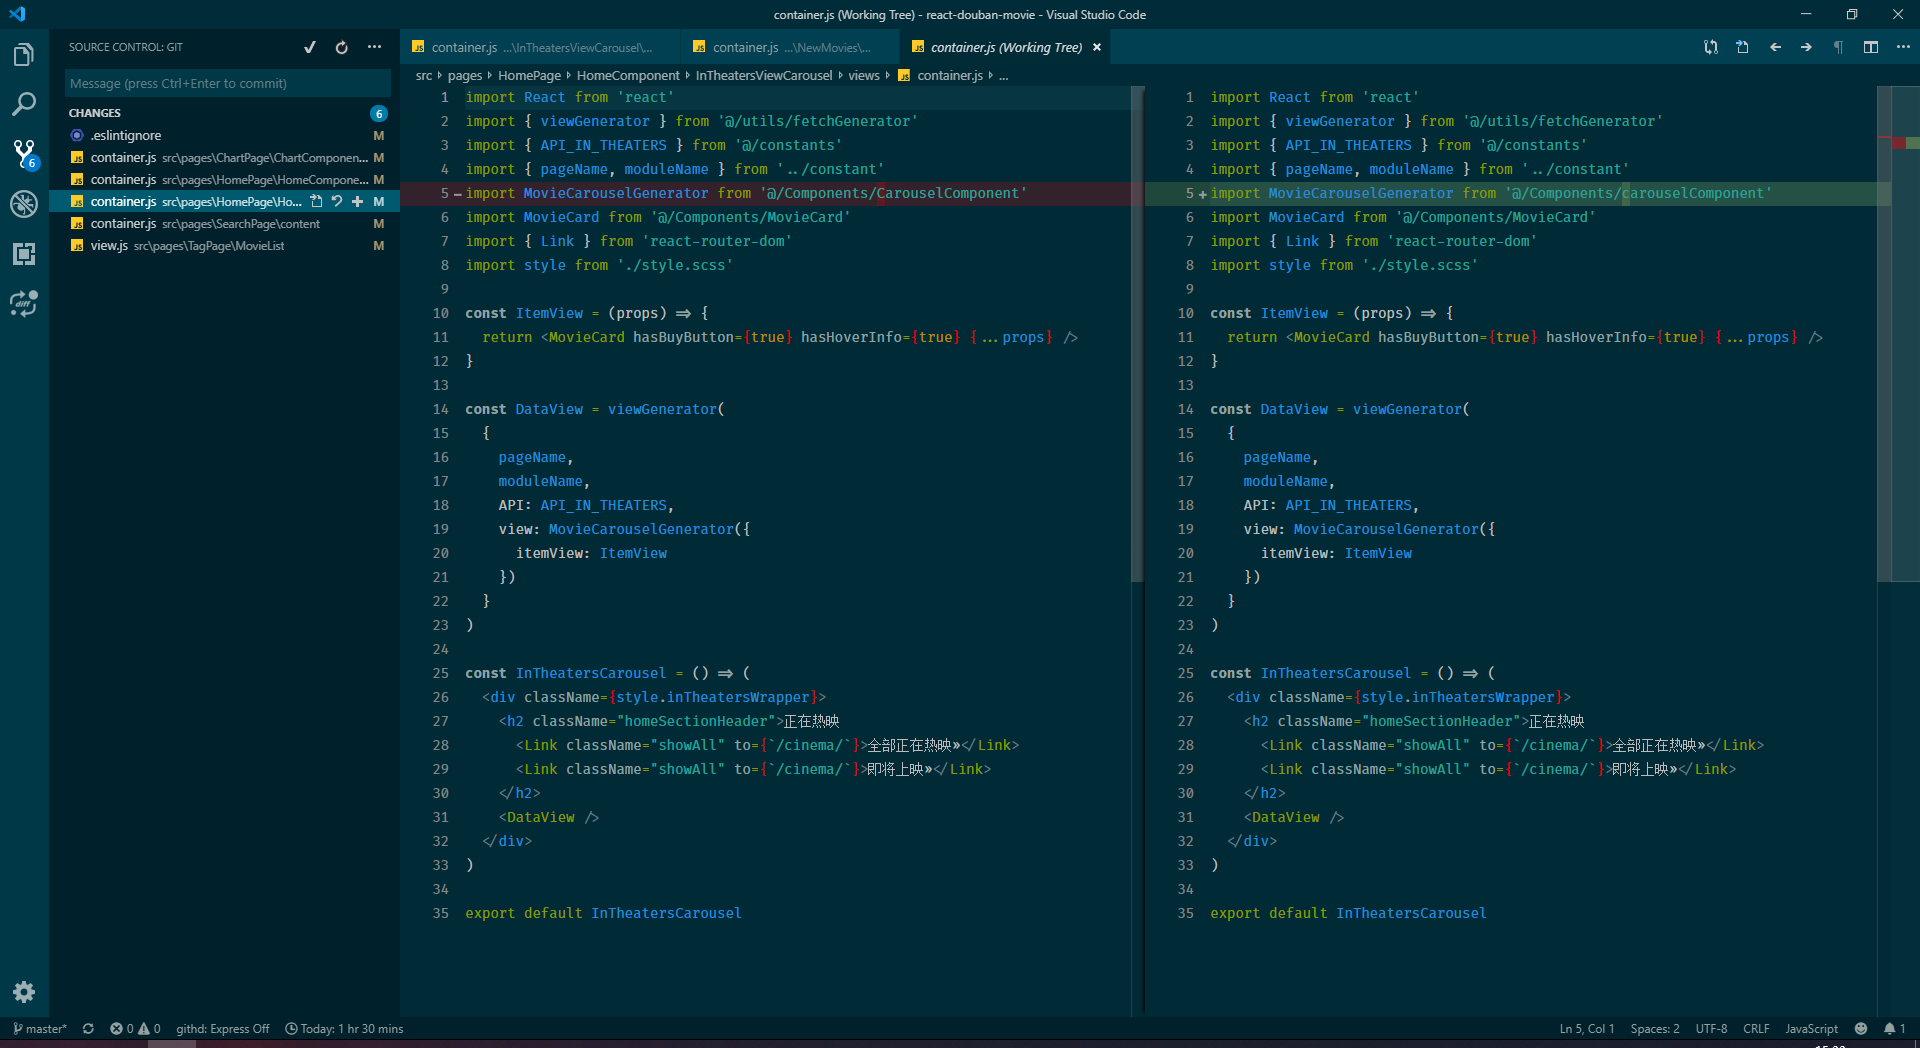Click the src breadcrumb
Viewport: 1920px width, 1048px height.
424,75
